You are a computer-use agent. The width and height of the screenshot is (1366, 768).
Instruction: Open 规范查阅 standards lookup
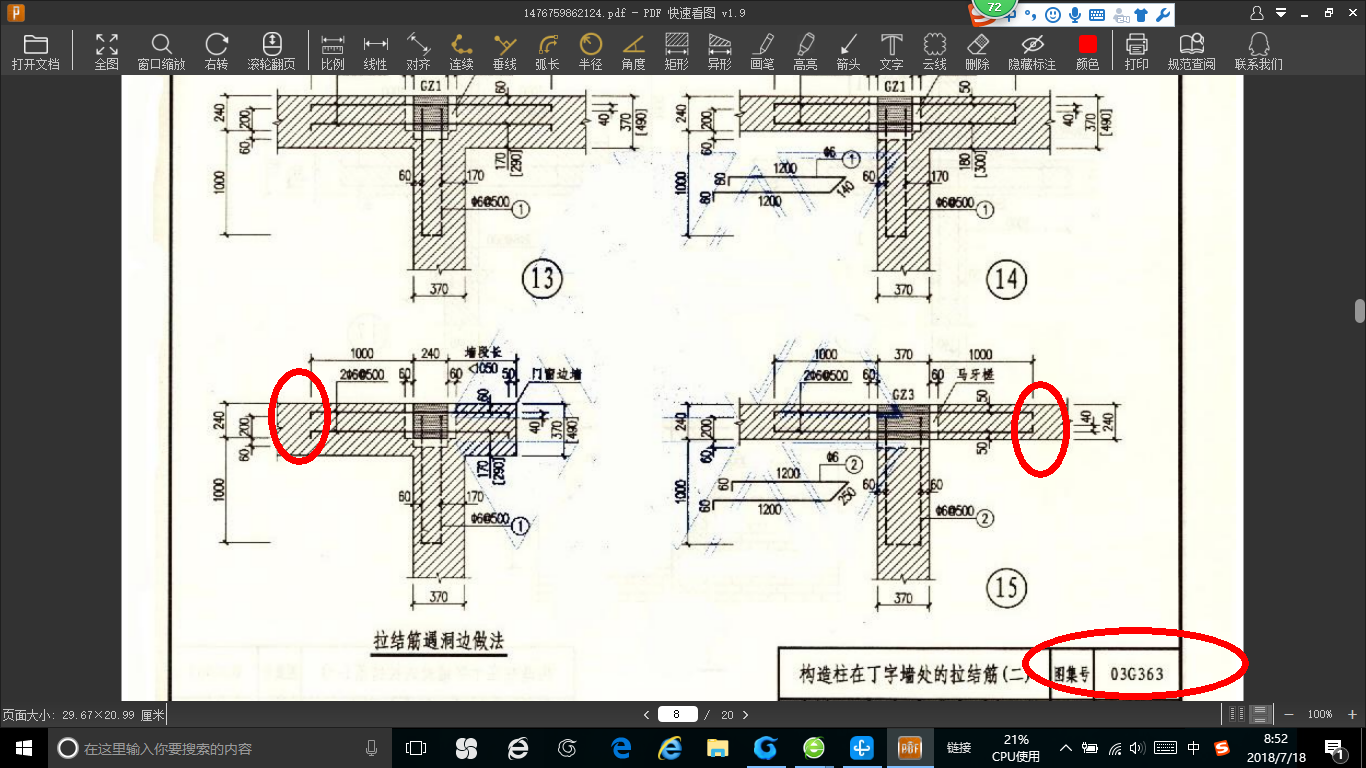pos(1192,51)
